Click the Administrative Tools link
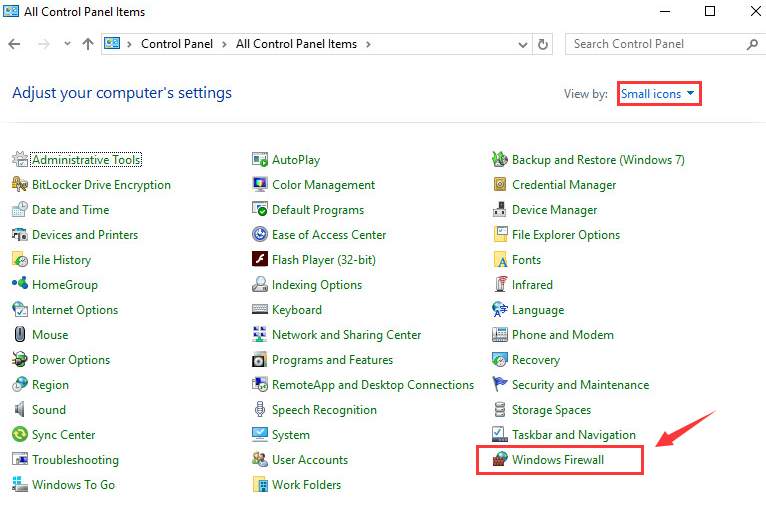 pos(86,160)
